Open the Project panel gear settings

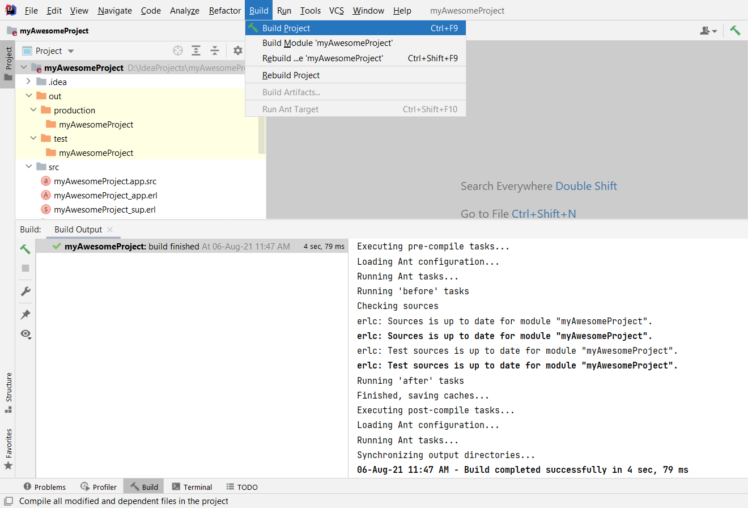pos(238,50)
